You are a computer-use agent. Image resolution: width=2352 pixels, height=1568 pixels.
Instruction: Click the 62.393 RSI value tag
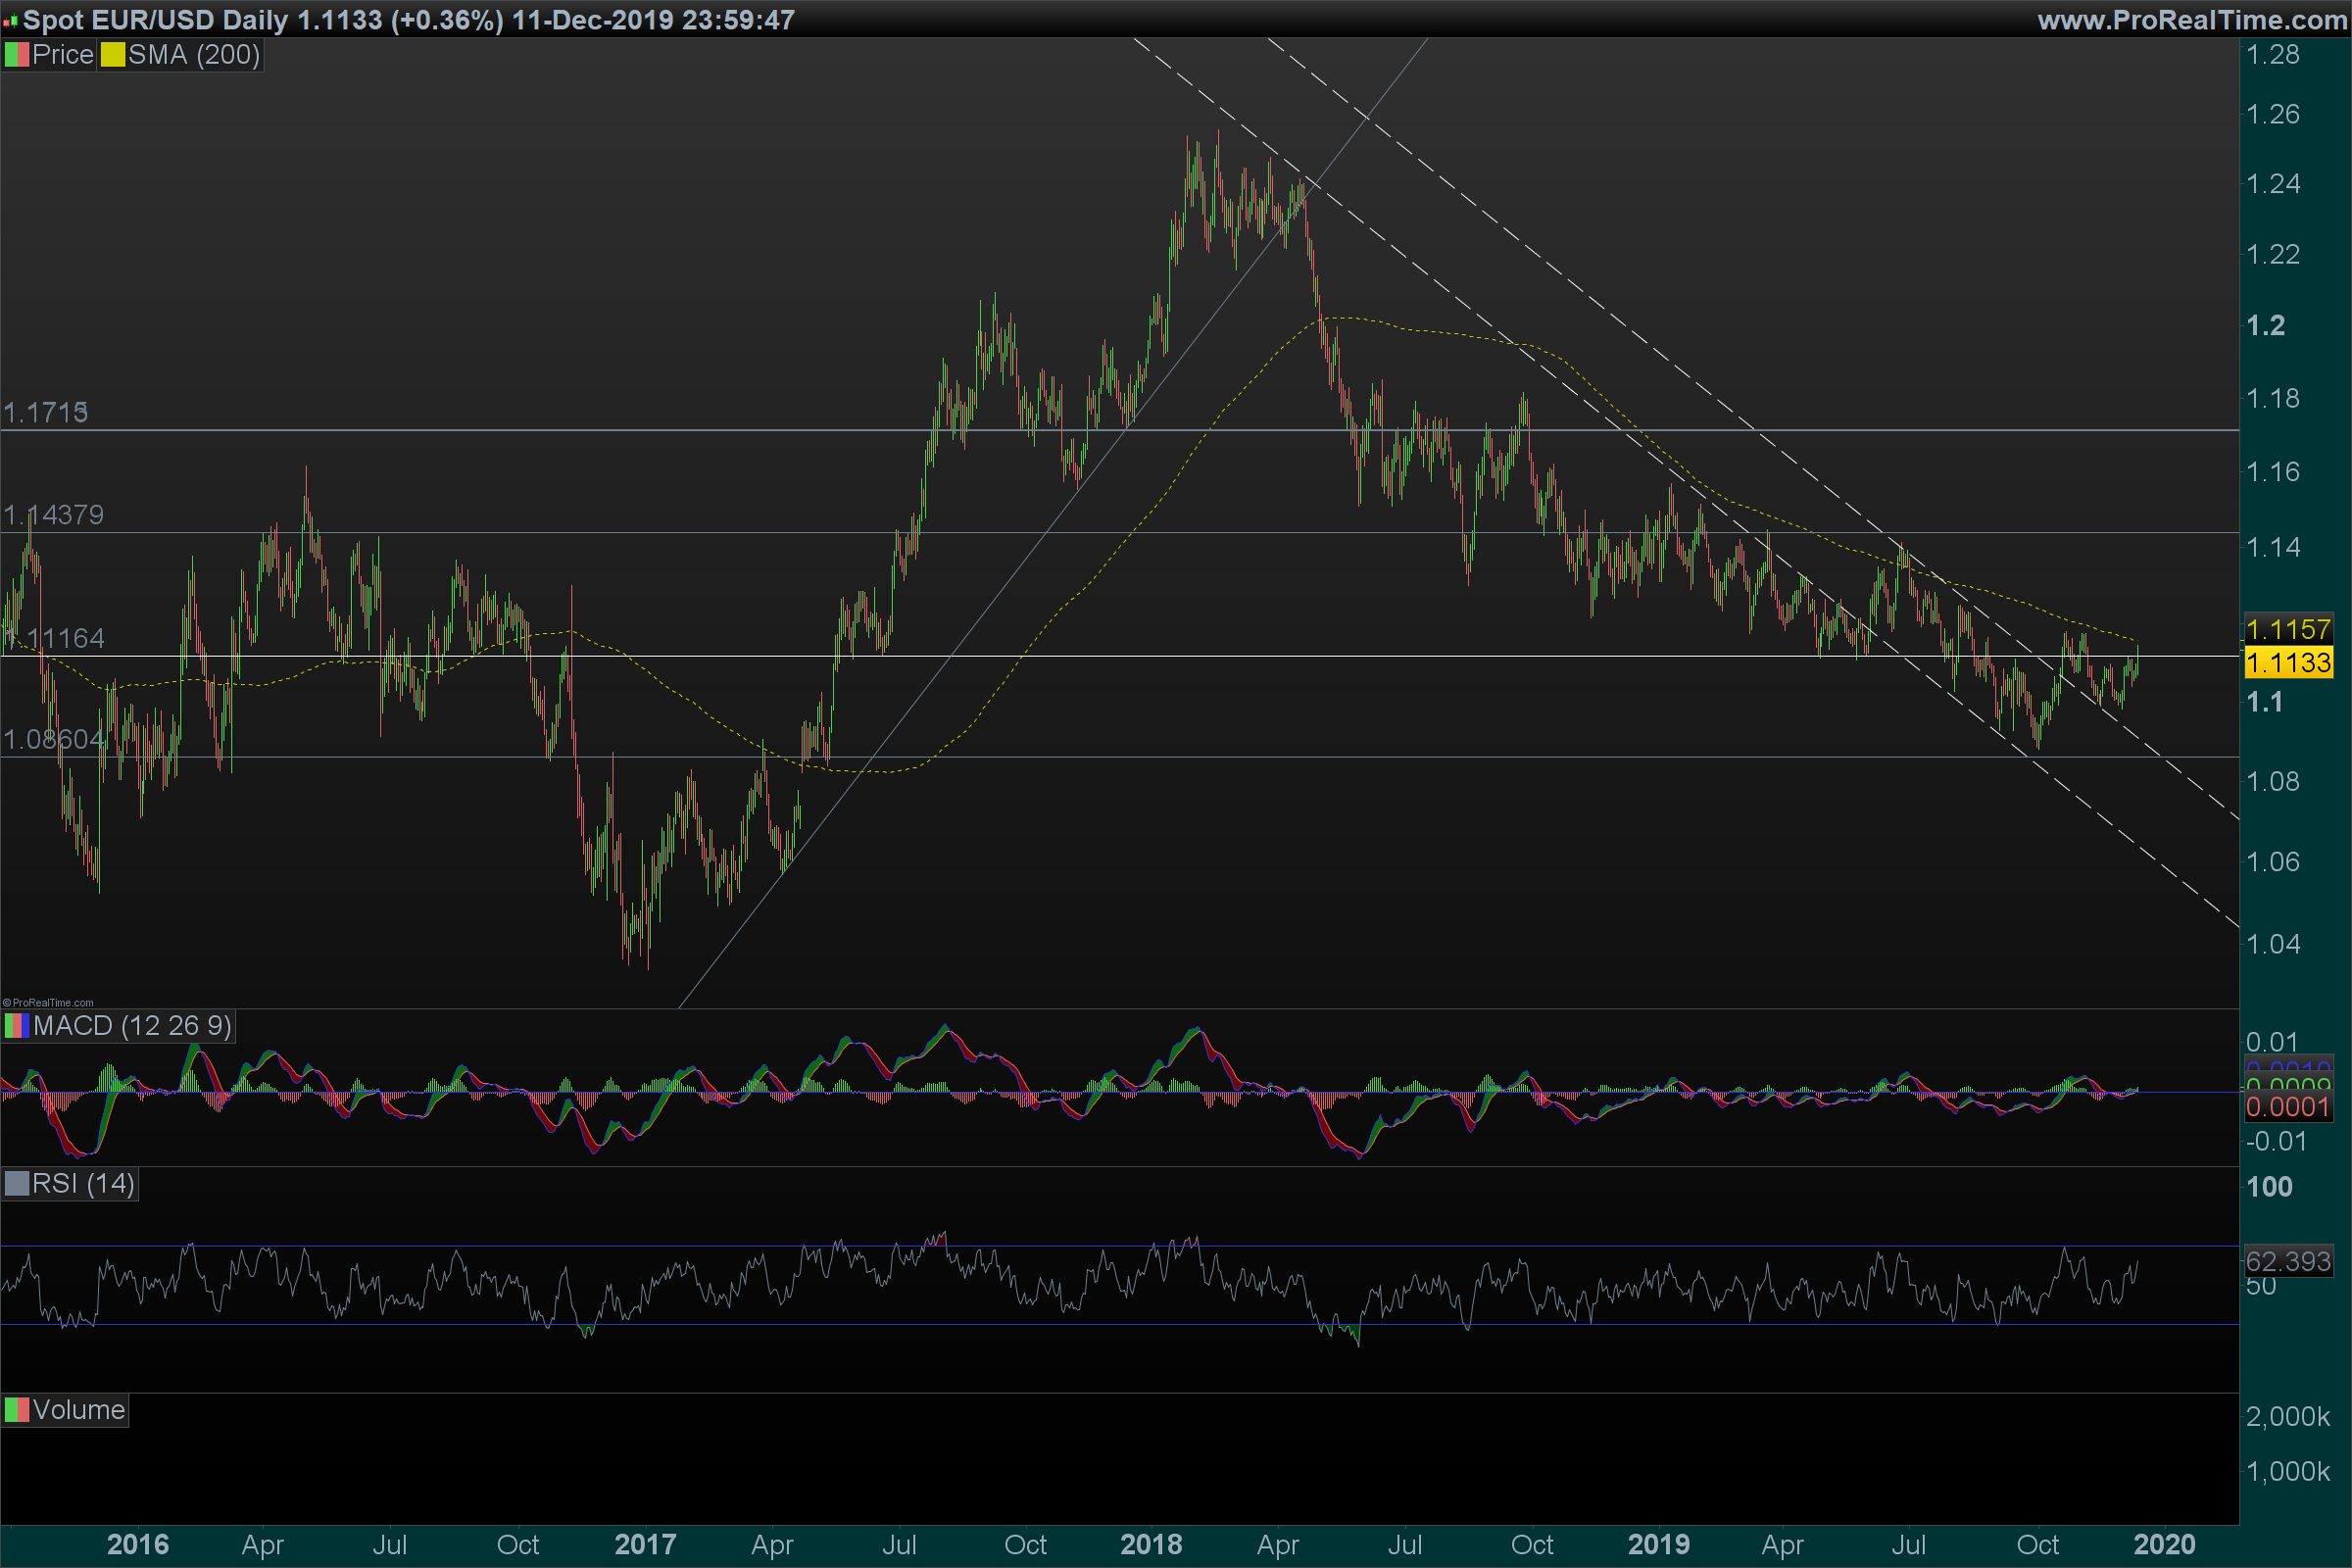pos(2288,1261)
